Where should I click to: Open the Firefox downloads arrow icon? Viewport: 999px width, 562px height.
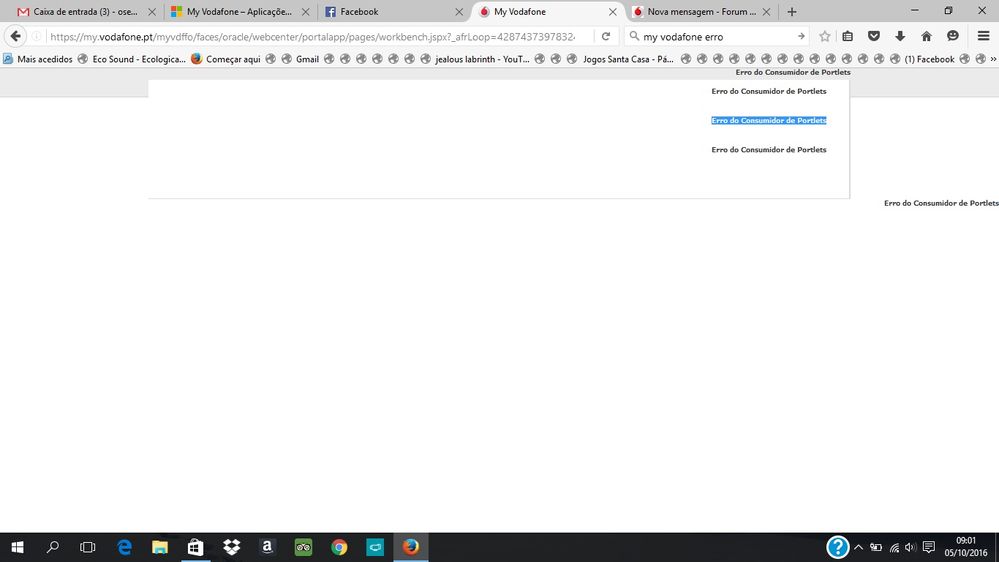pyautogui.click(x=900, y=36)
